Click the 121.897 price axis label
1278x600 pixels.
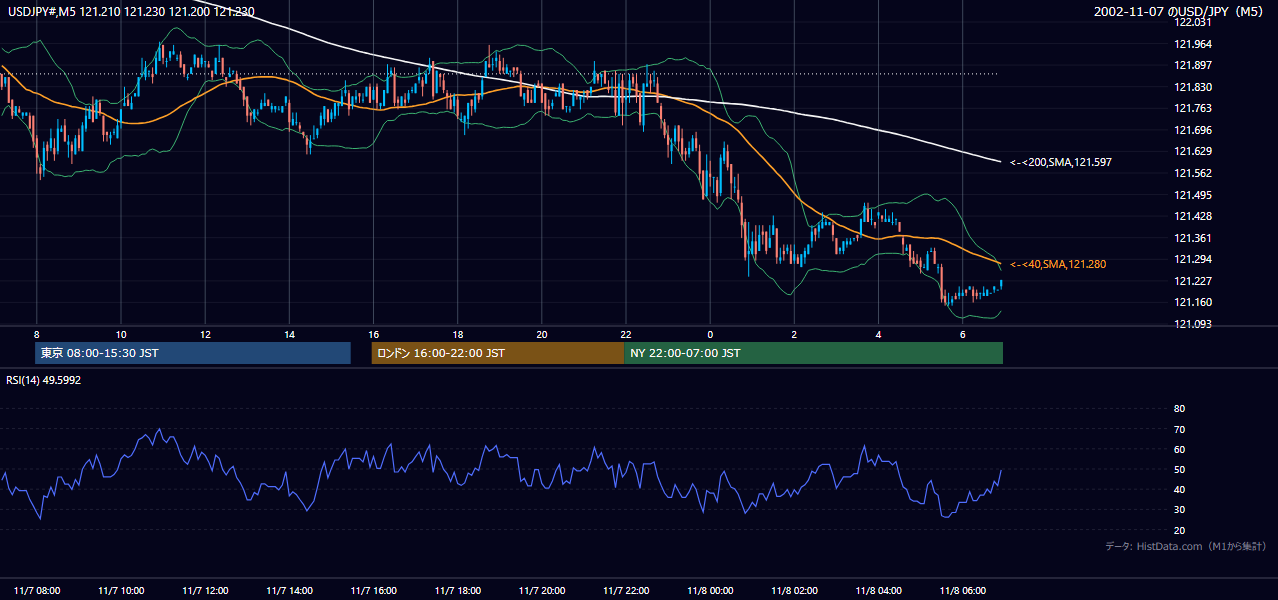[x=1194, y=65]
